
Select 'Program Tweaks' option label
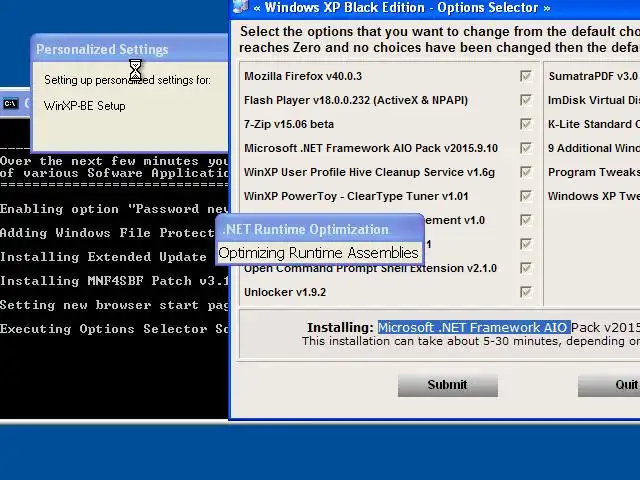(594, 172)
